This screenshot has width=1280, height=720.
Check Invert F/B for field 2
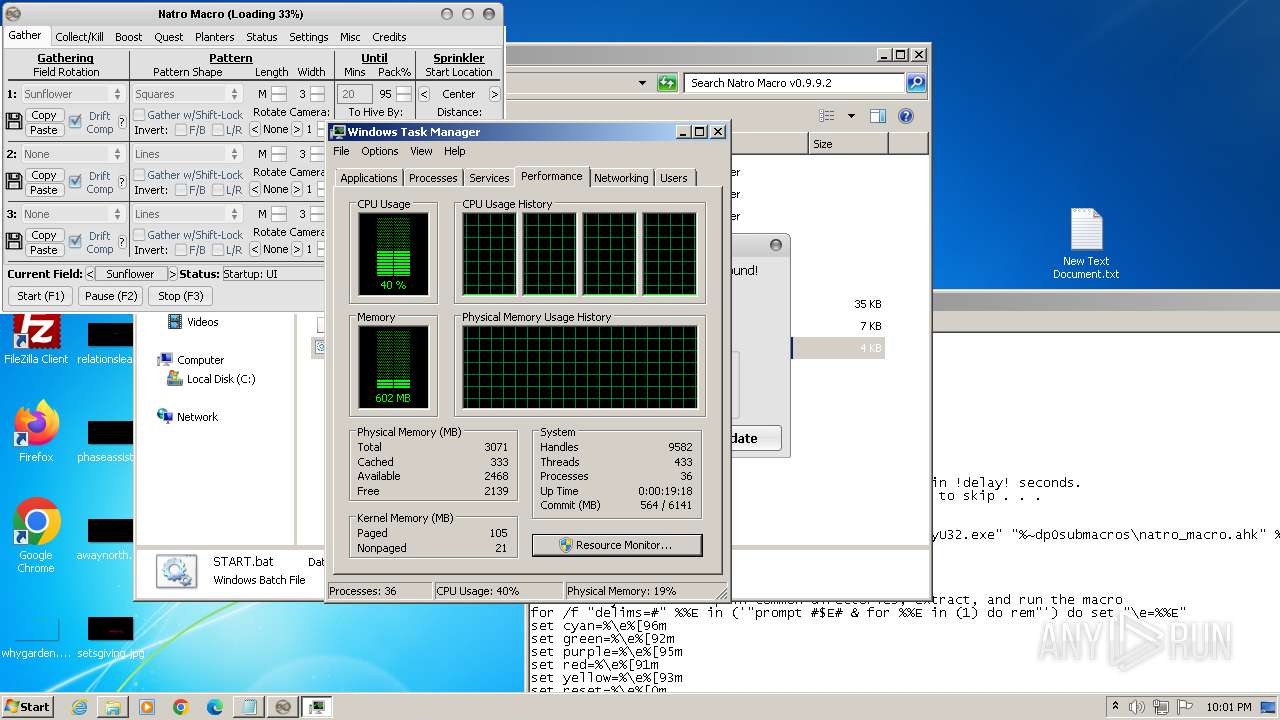coord(180,190)
